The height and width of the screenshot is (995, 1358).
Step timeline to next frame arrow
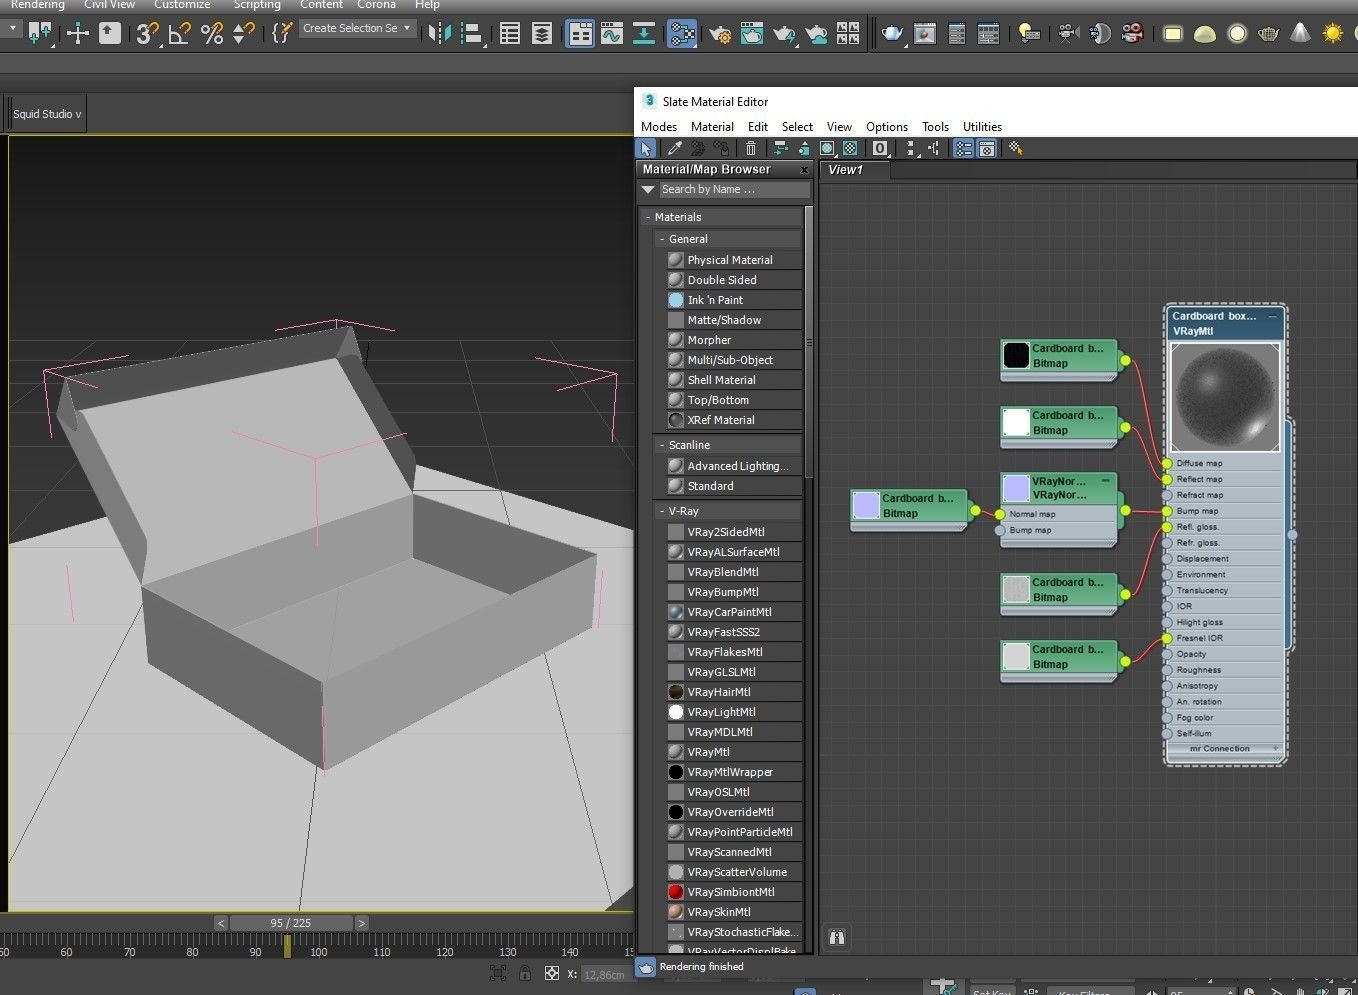click(x=362, y=923)
